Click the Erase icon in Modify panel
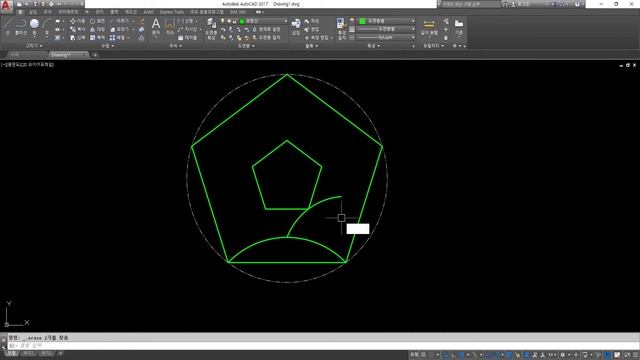 pos(141,21)
